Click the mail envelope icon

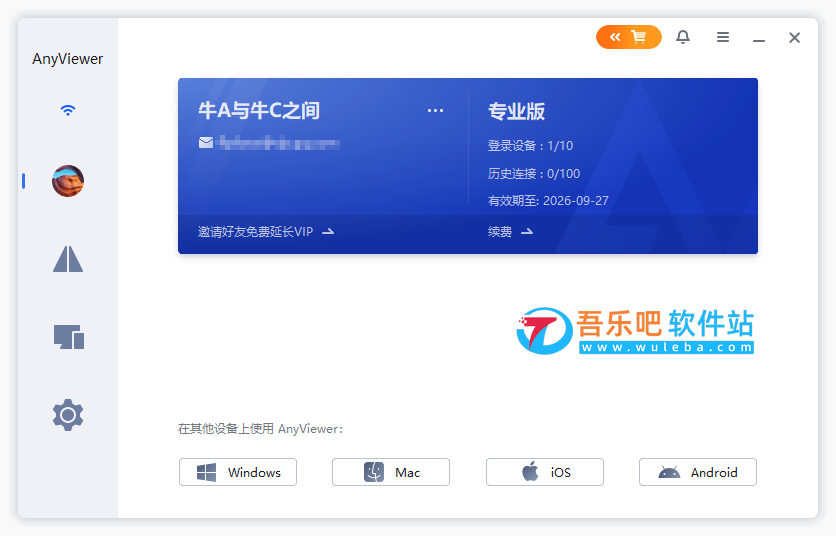pos(206,143)
